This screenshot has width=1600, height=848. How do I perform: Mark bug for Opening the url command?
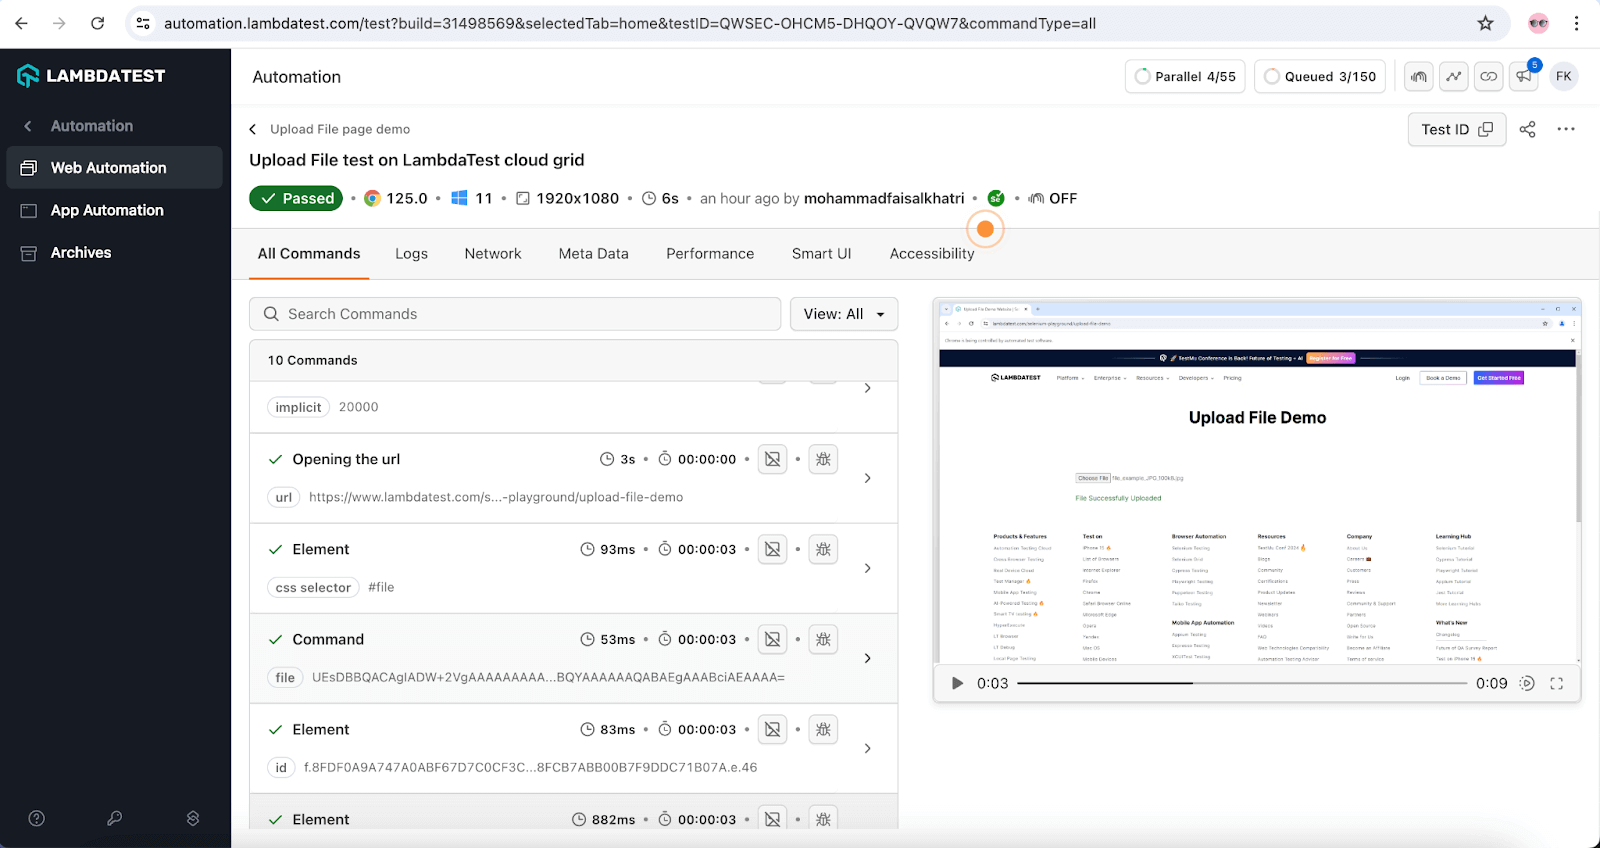coord(823,459)
